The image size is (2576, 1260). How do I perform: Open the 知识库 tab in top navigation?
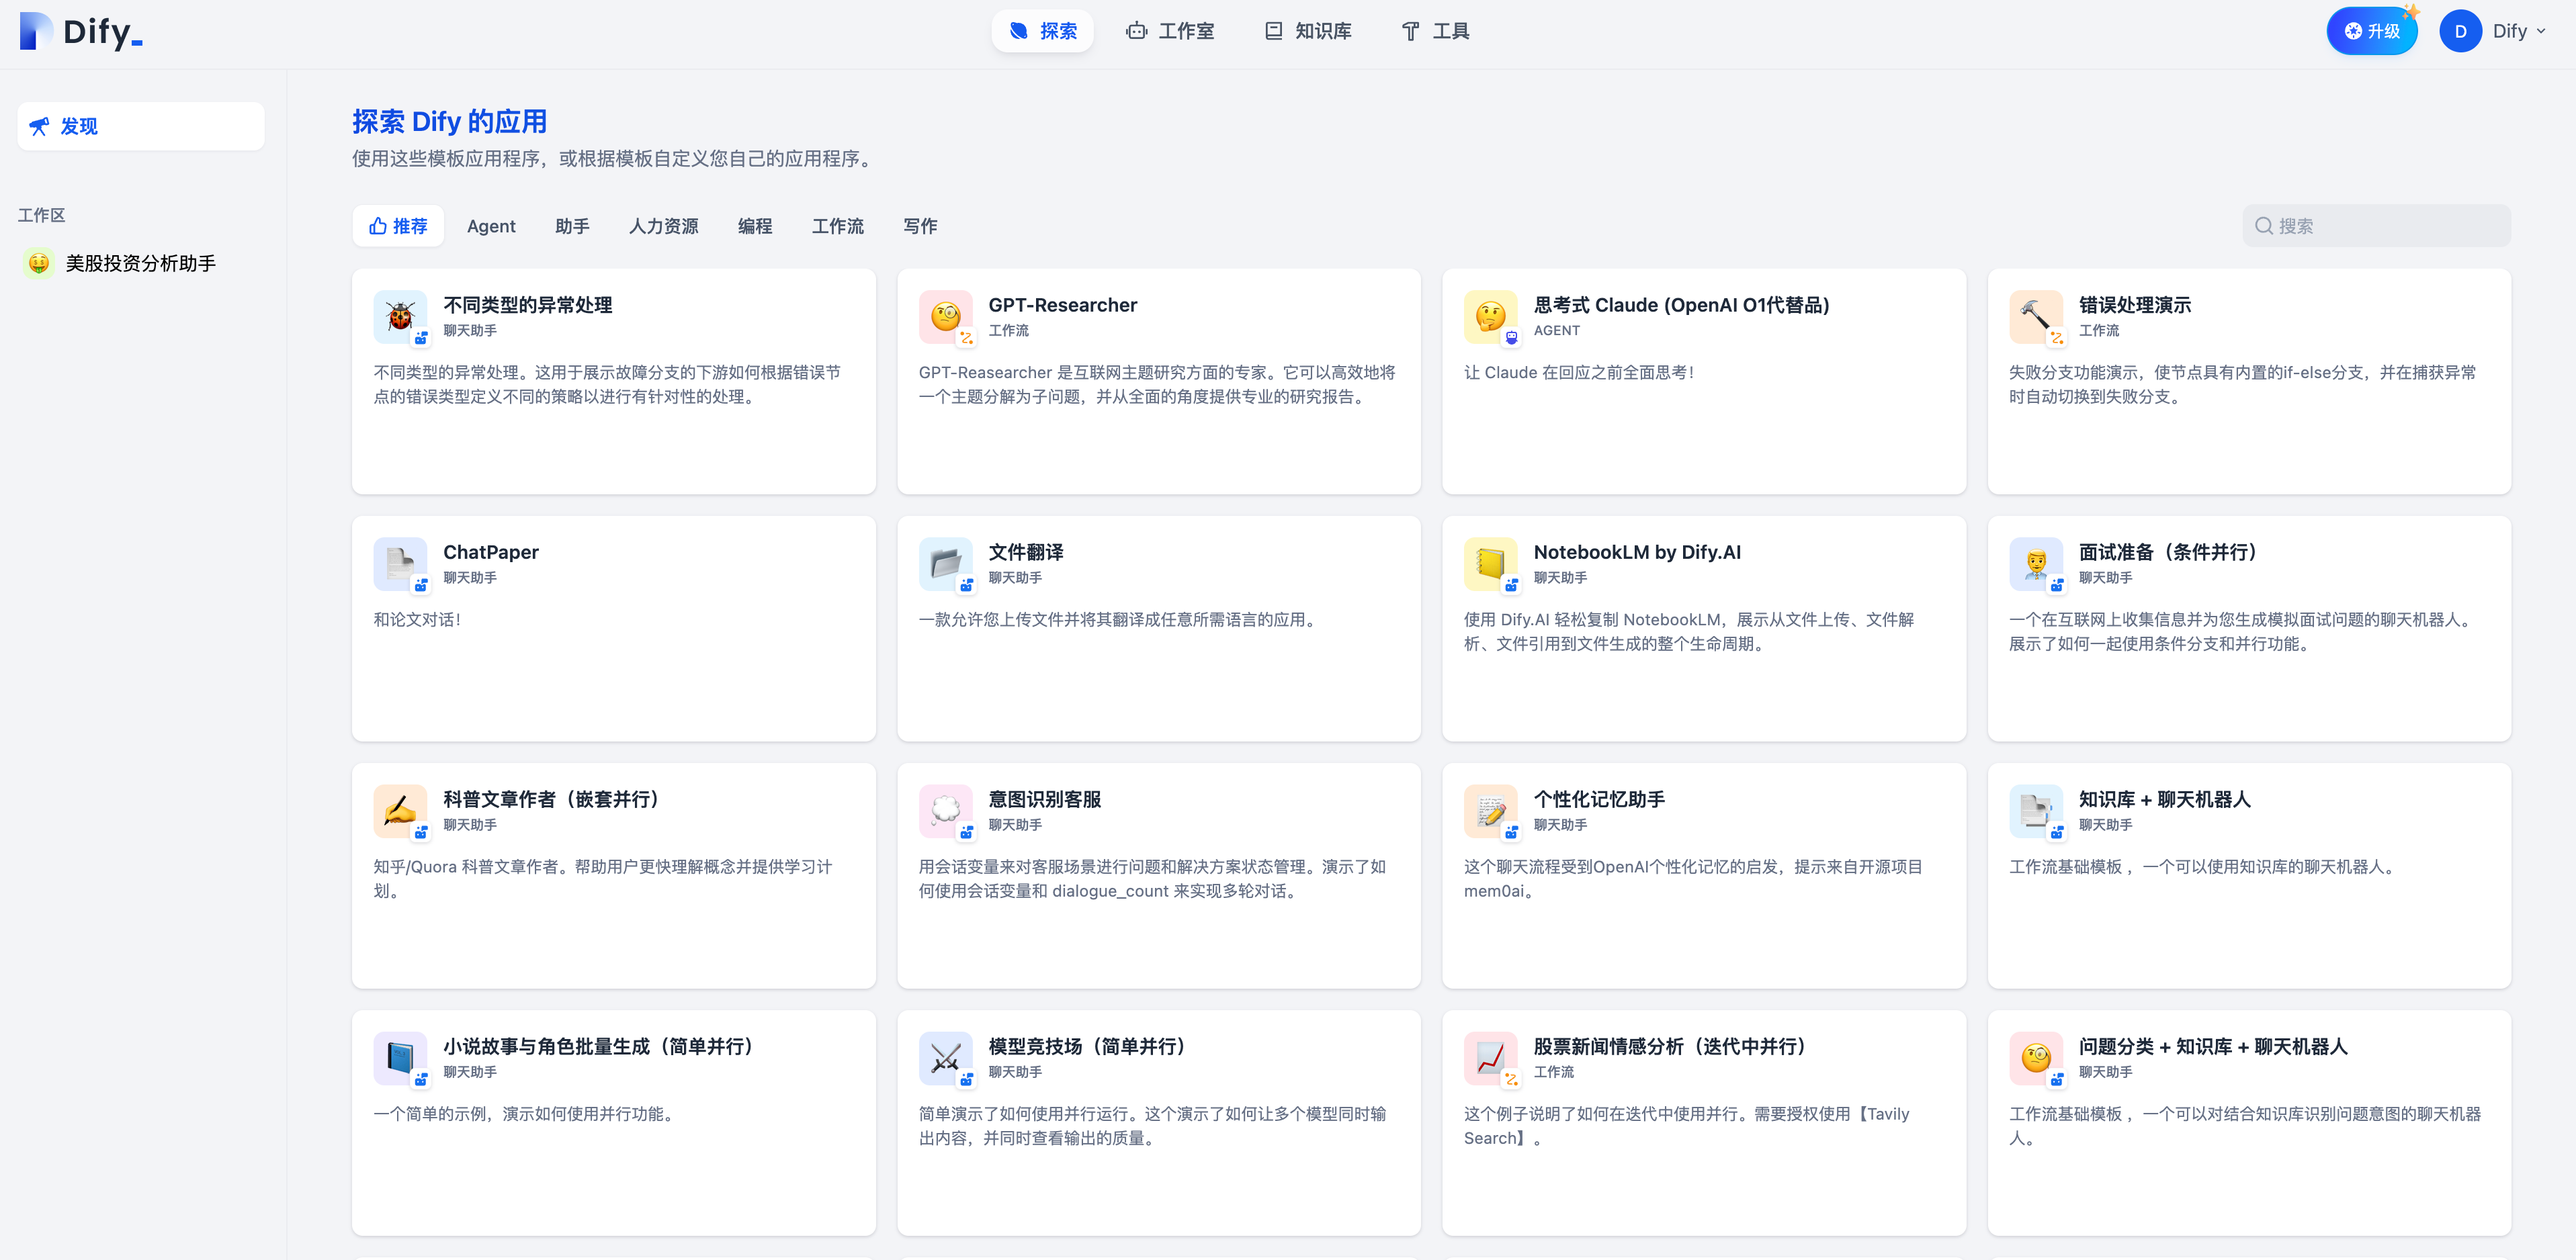point(1308,31)
